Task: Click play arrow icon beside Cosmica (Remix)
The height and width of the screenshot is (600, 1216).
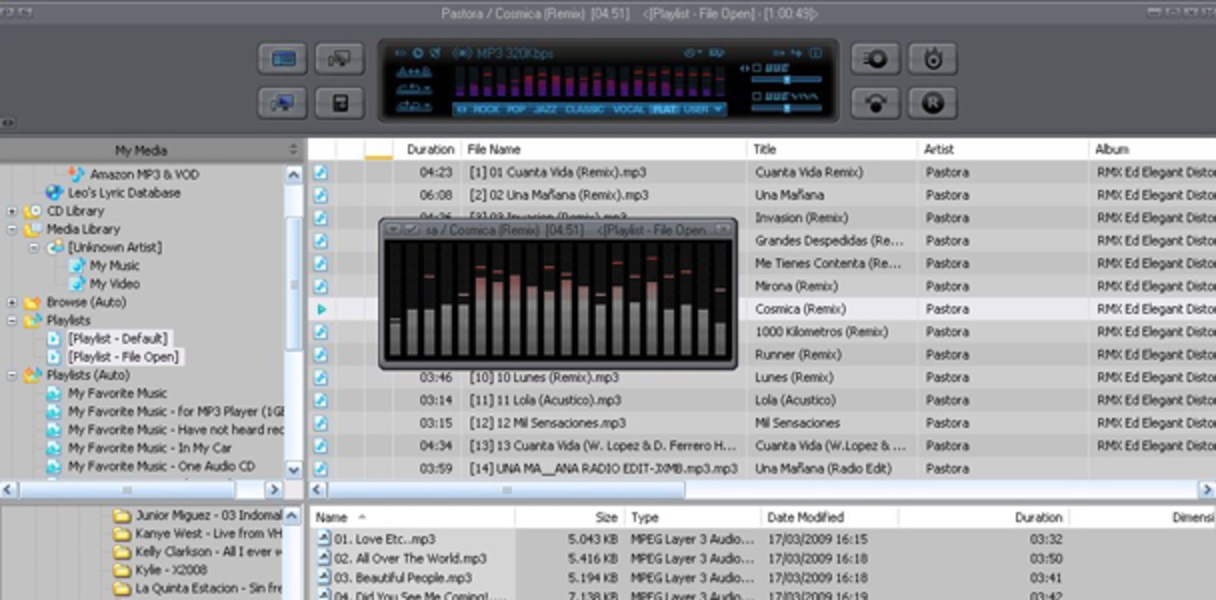Action: pos(321,309)
